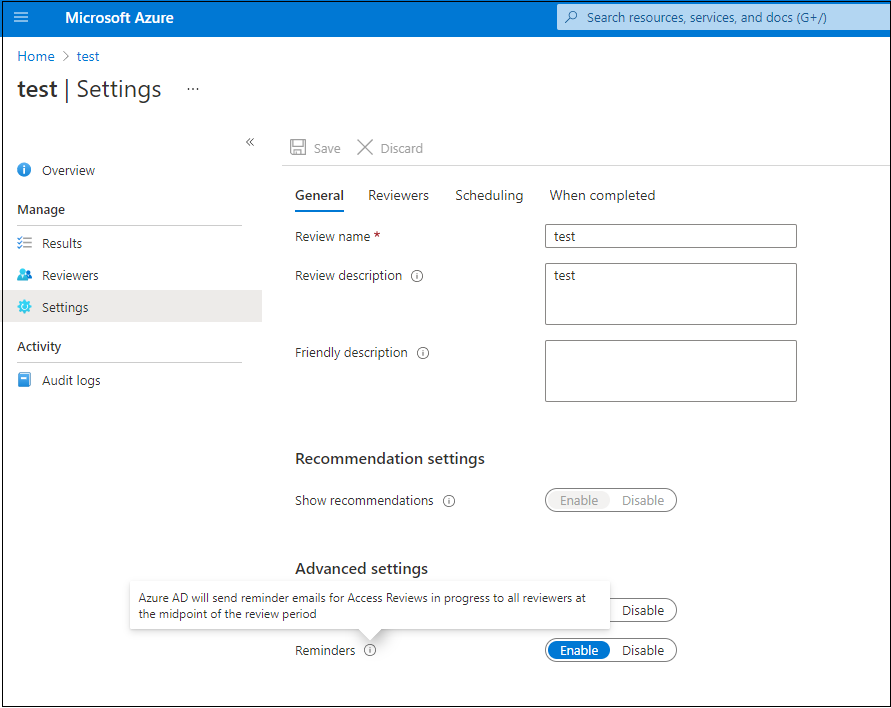The height and width of the screenshot is (708, 891).
Task: Click the Settings gear in the sidebar
Action: pos(64,307)
